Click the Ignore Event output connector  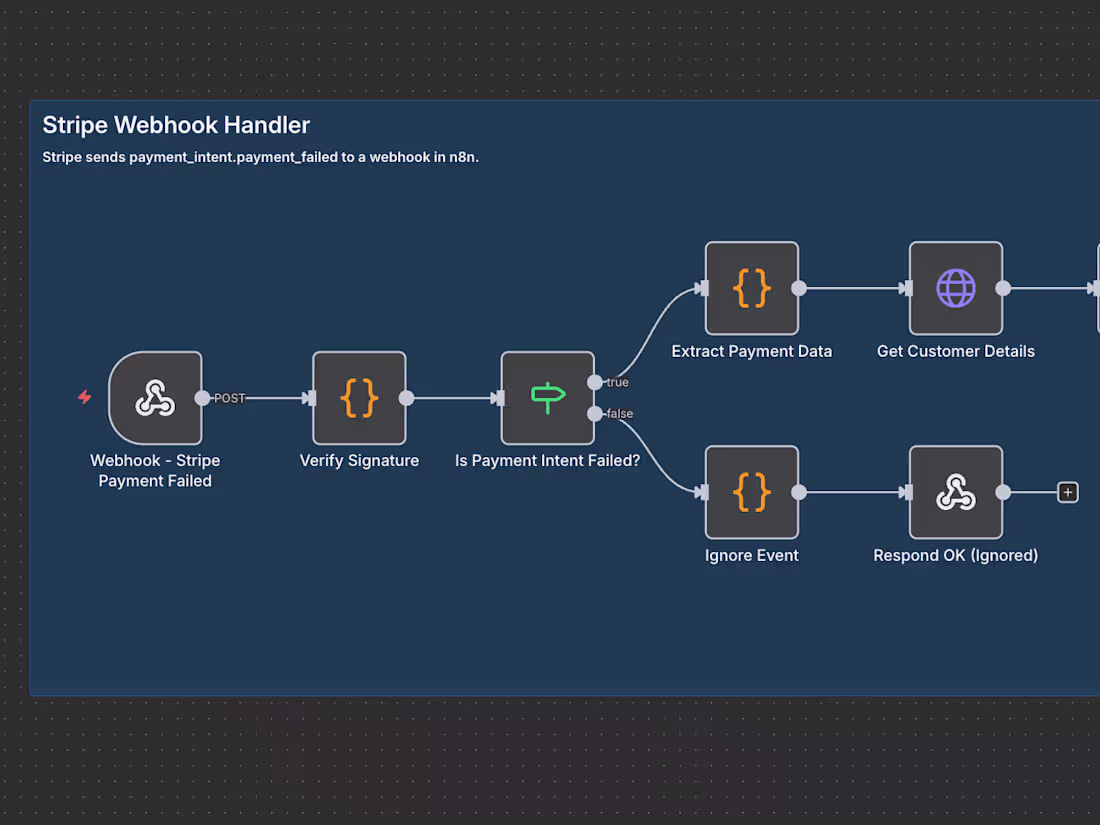click(798, 492)
